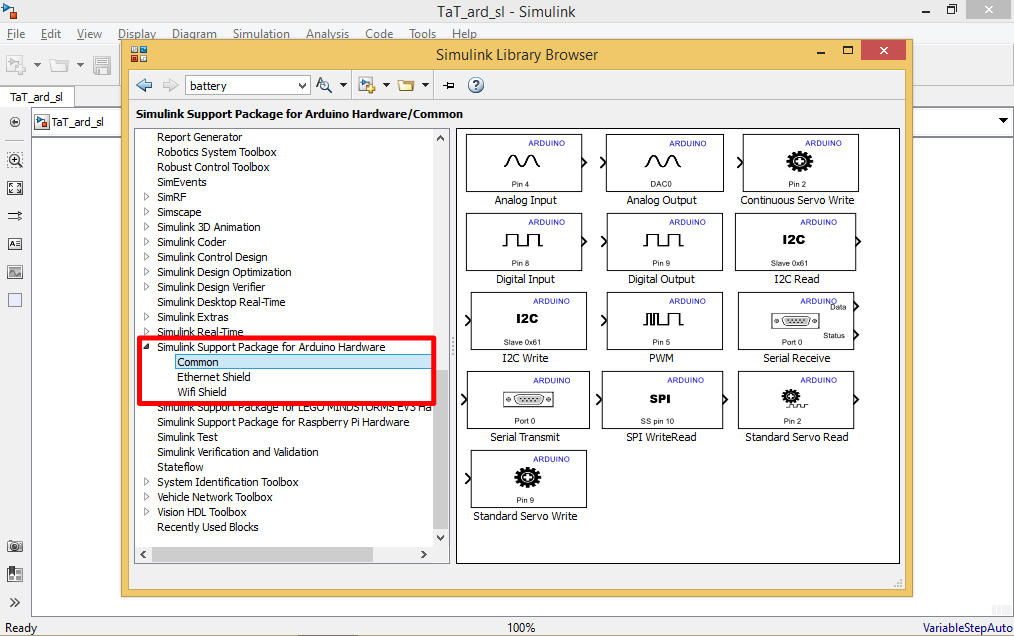Open the Analysis menu

click(327, 34)
